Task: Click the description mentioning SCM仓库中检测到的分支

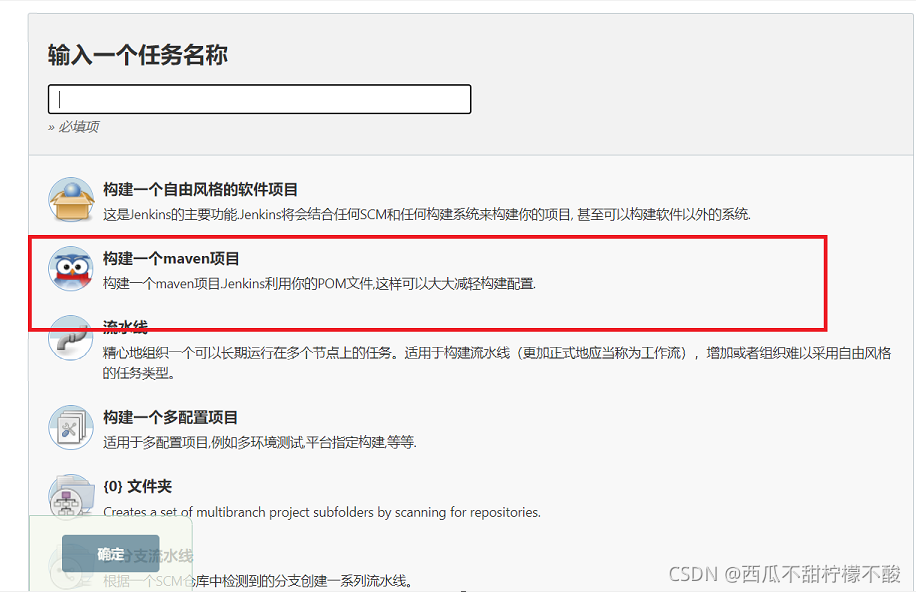Action: (x=258, y=581)
